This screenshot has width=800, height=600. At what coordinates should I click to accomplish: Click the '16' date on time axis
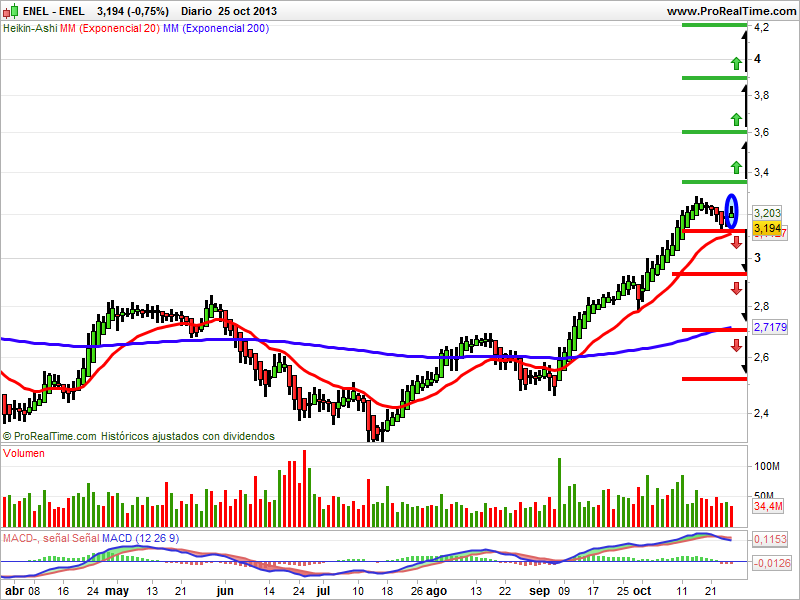click(x=63, y=591)
